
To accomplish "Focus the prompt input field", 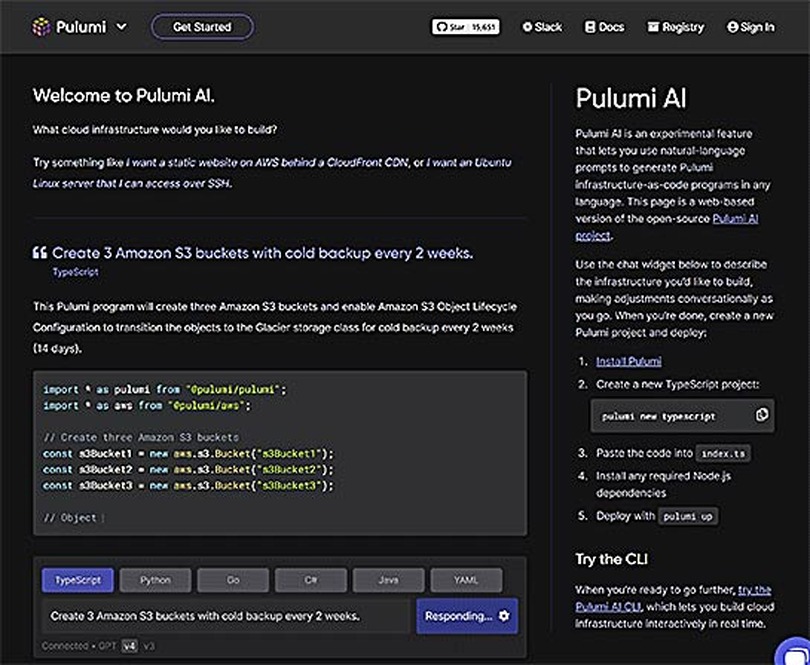I will (x=226, y=616).
